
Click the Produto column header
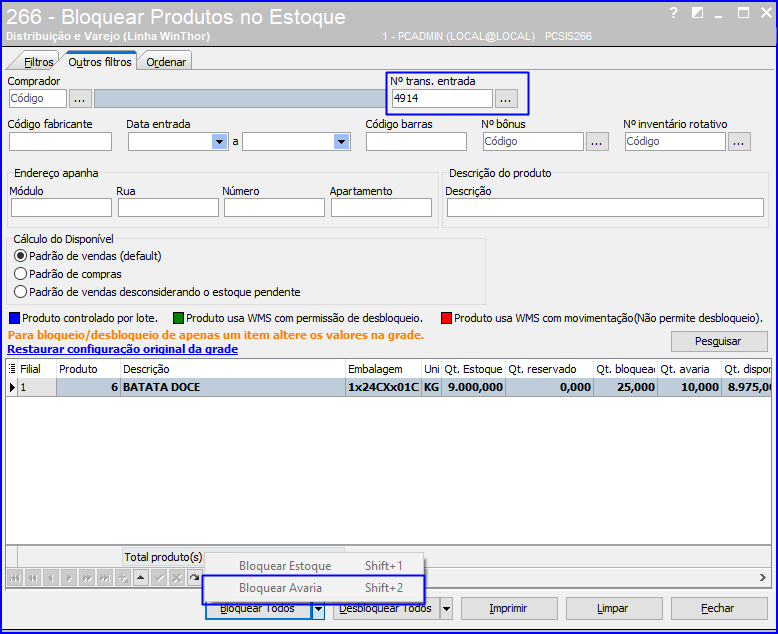pyautogui.click(x=88, y=369)
